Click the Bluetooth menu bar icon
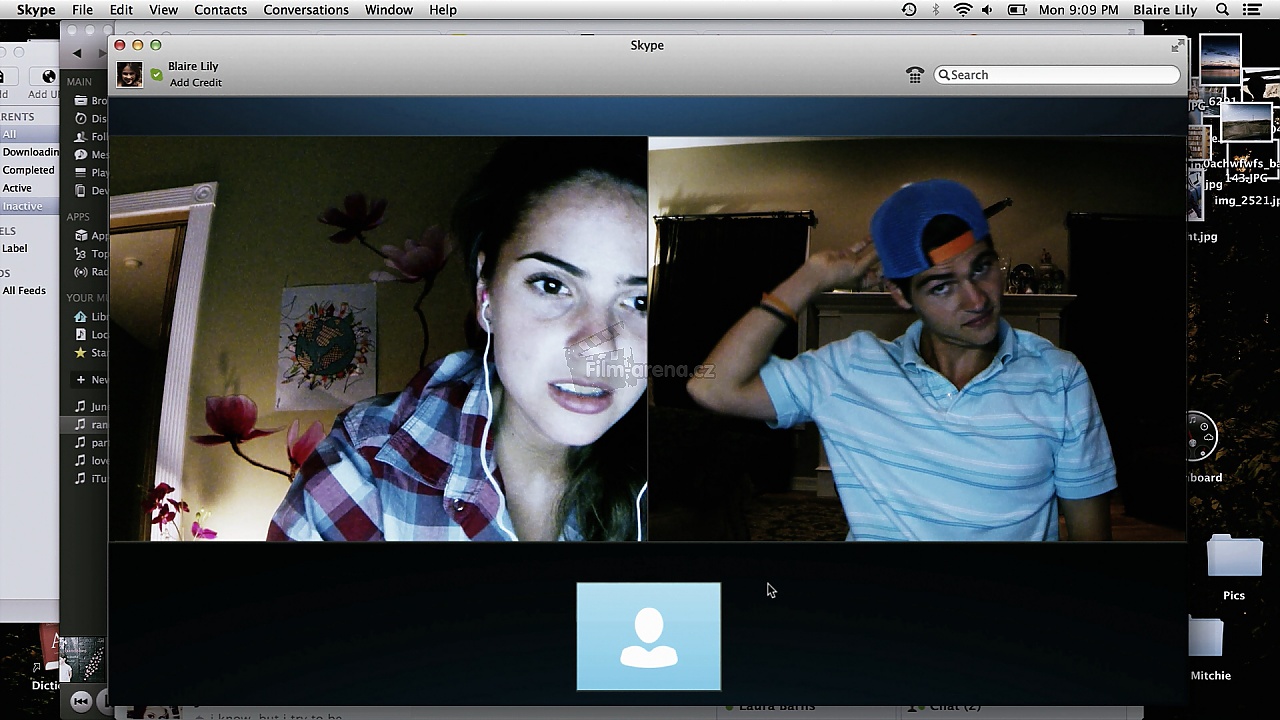1280x720 pixels. (936, 10)
